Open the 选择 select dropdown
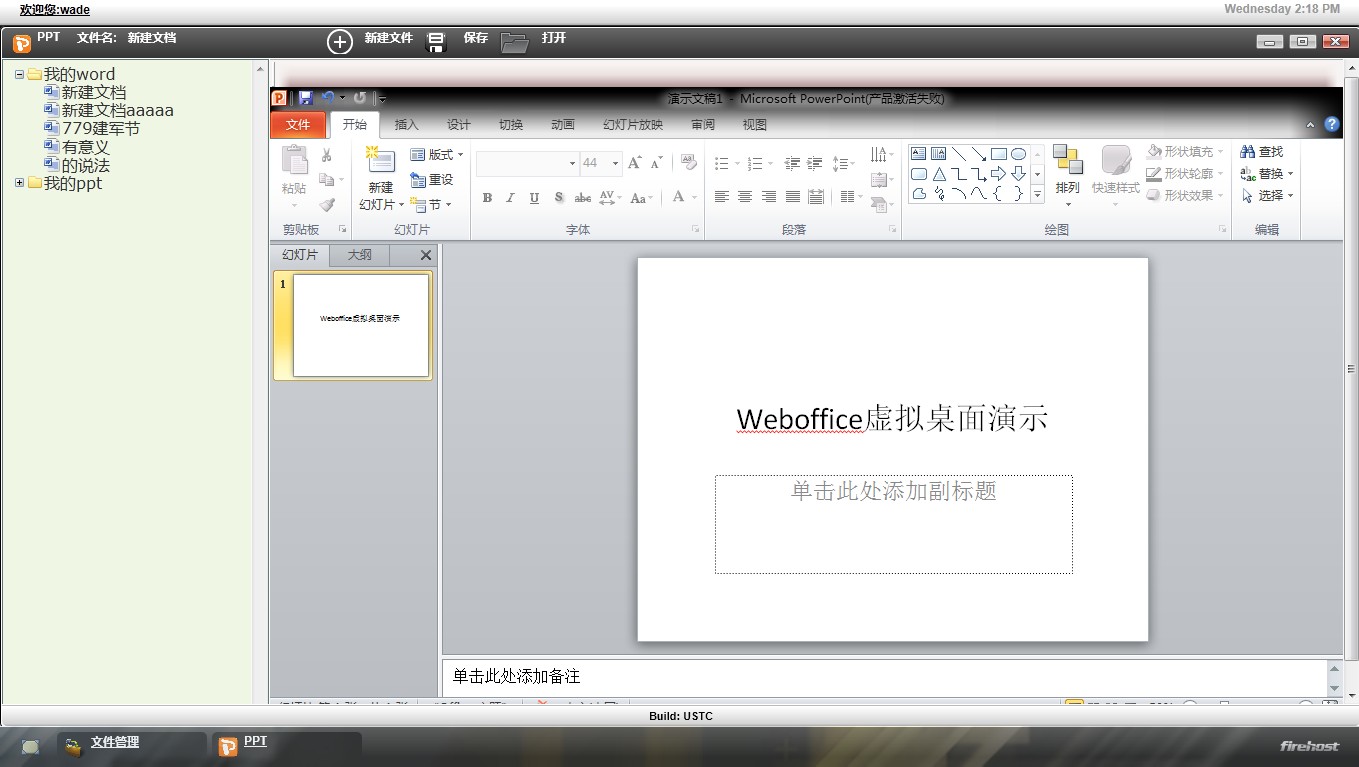This screenshot has width=1359, height=767. tap(1268, 196)
